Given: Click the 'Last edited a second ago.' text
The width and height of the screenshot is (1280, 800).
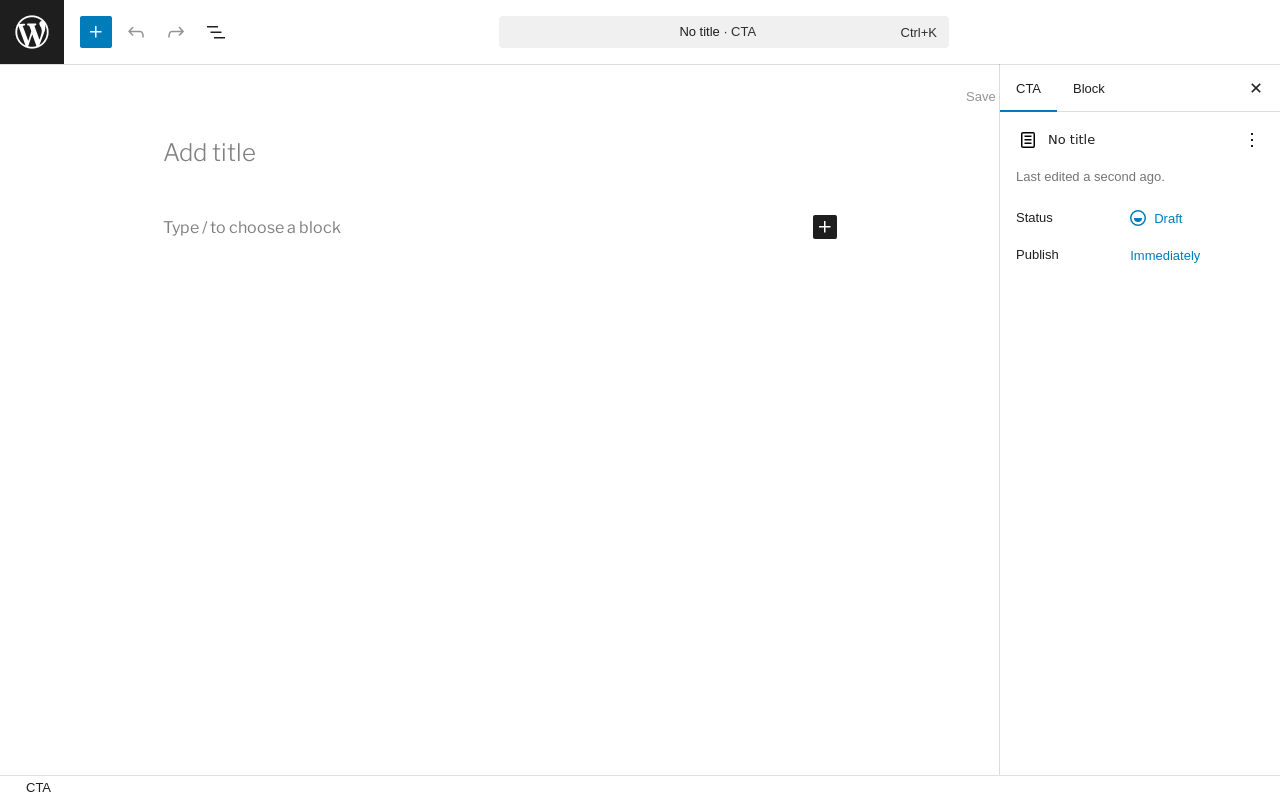Looking at the screenshot, I should click(1090, 177).
